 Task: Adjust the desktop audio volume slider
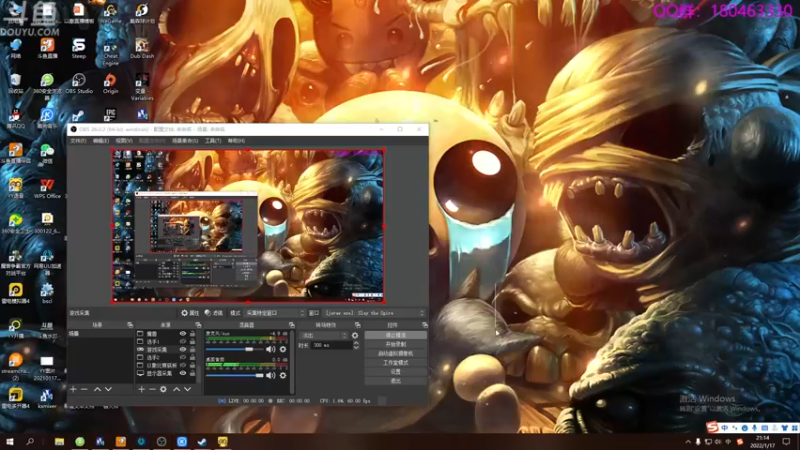[235, 376]
